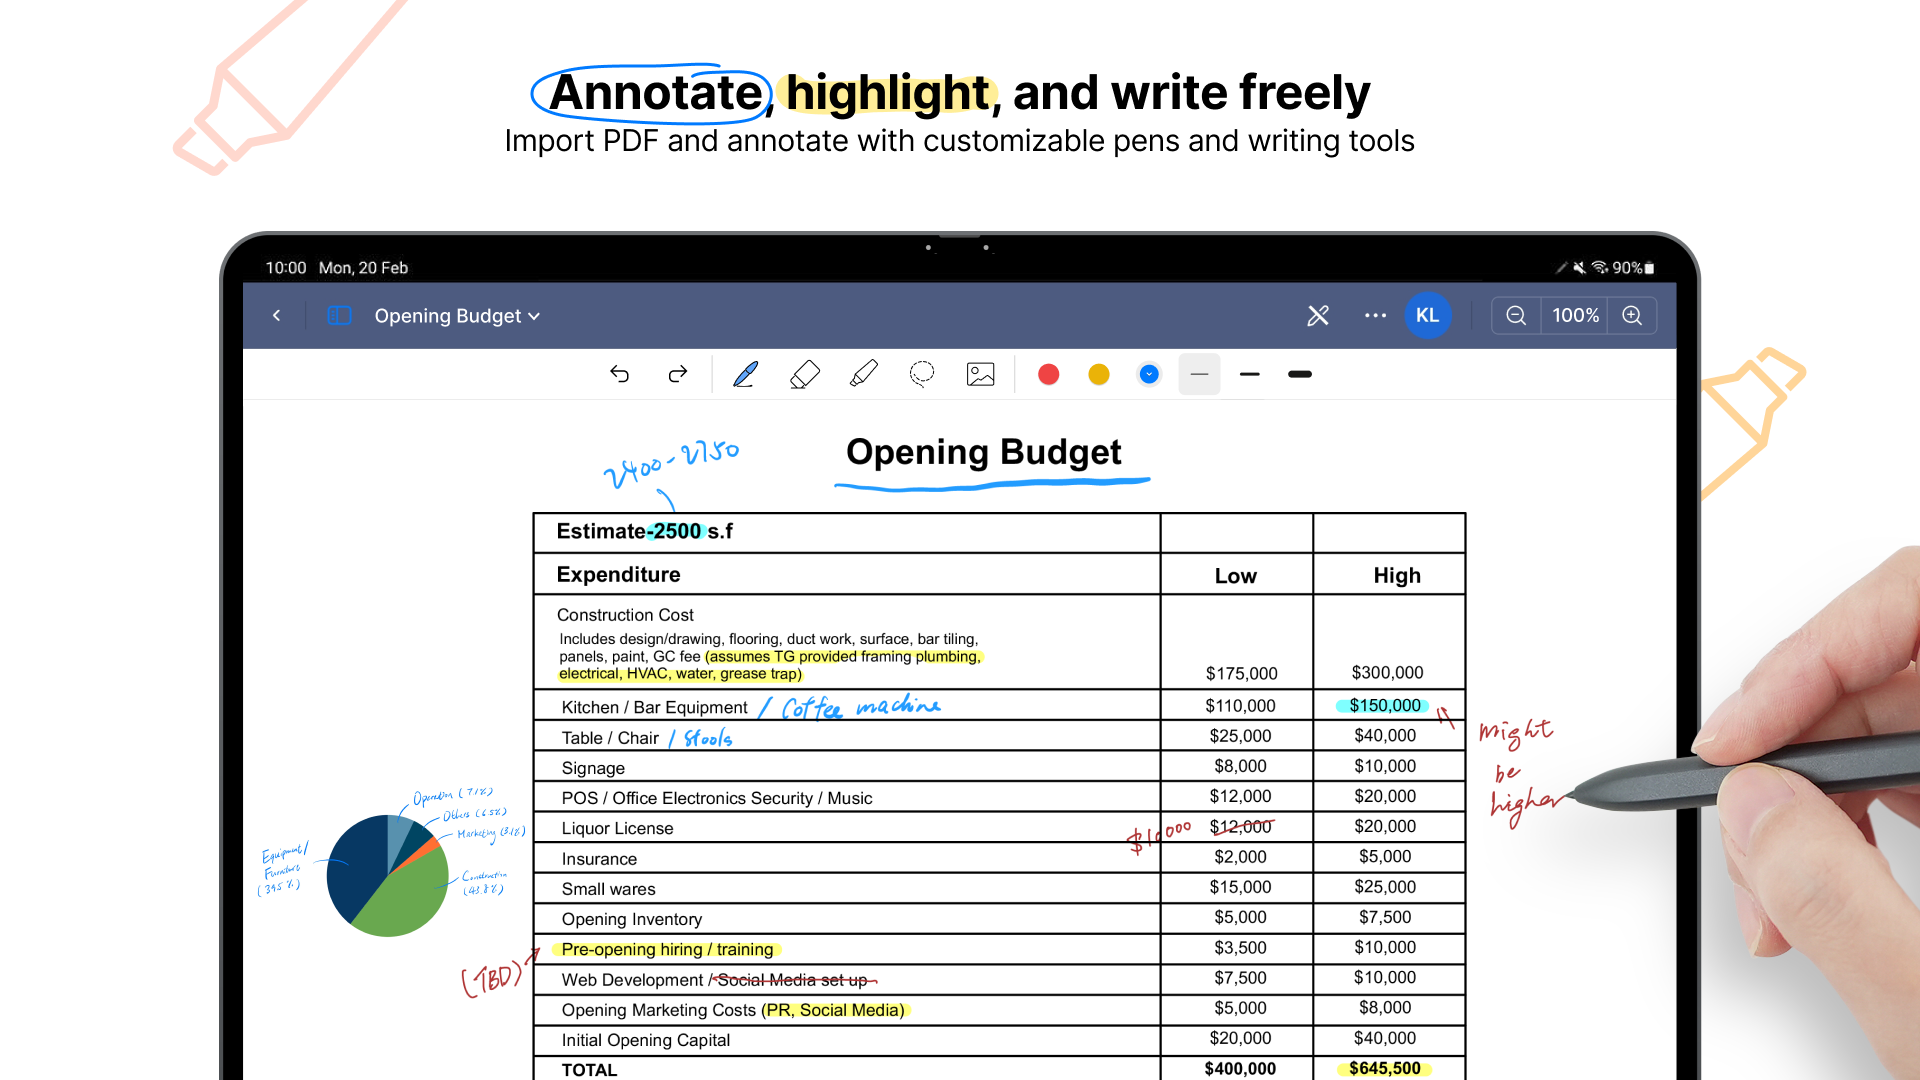Undo the last annotation
The height and width of the screenshot is (1080, 1920).
pos(620,374)
